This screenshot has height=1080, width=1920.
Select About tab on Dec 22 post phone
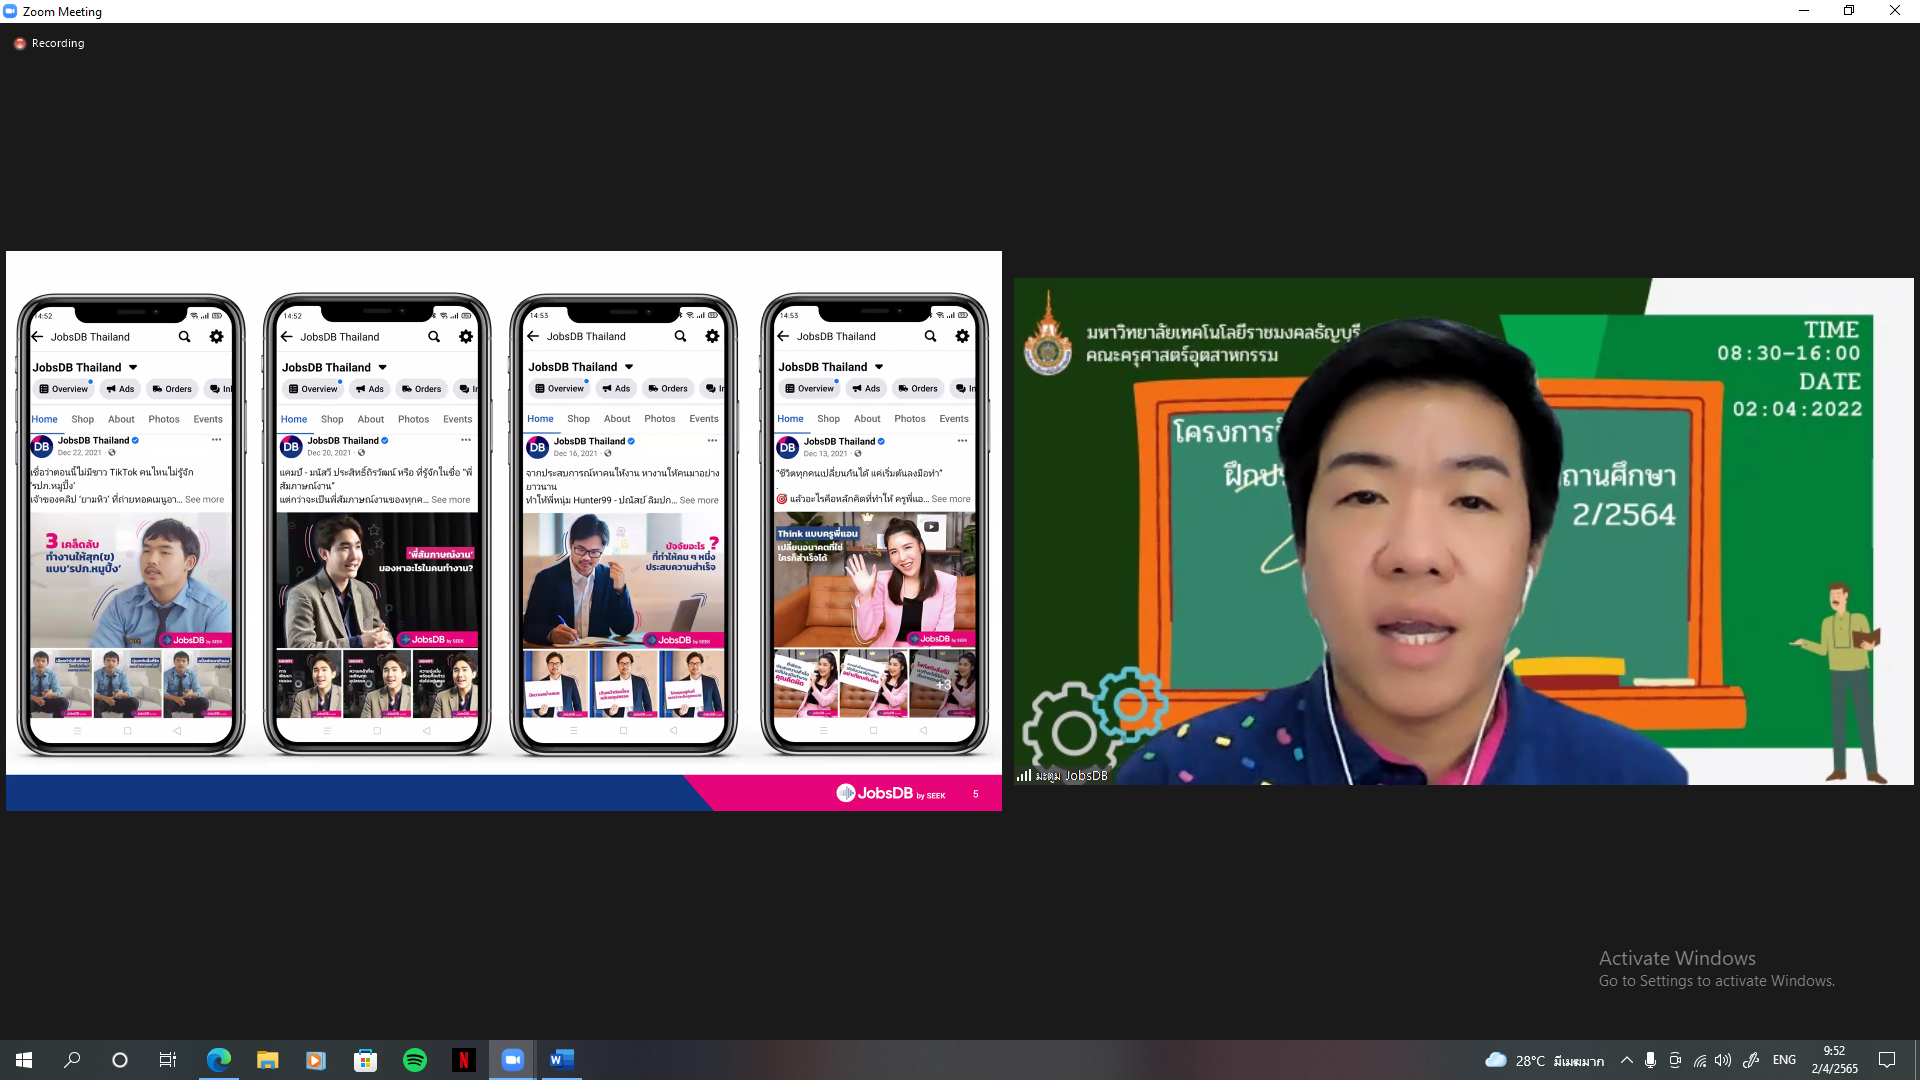121,419
